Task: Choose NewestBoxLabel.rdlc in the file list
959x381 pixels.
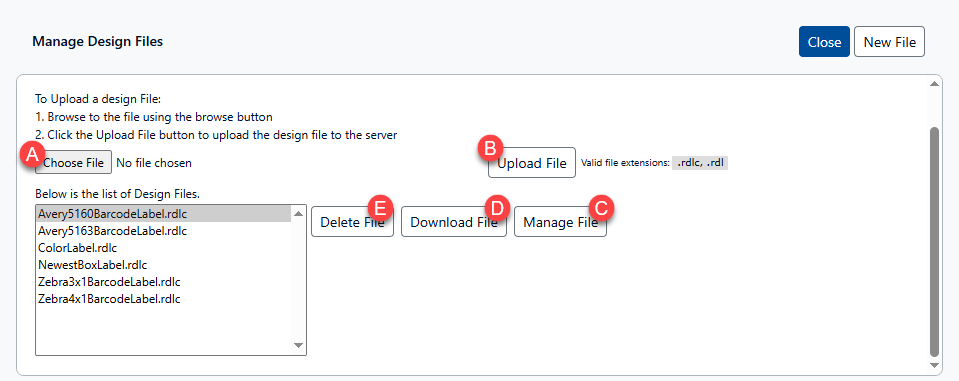Action: pos(163,265)
